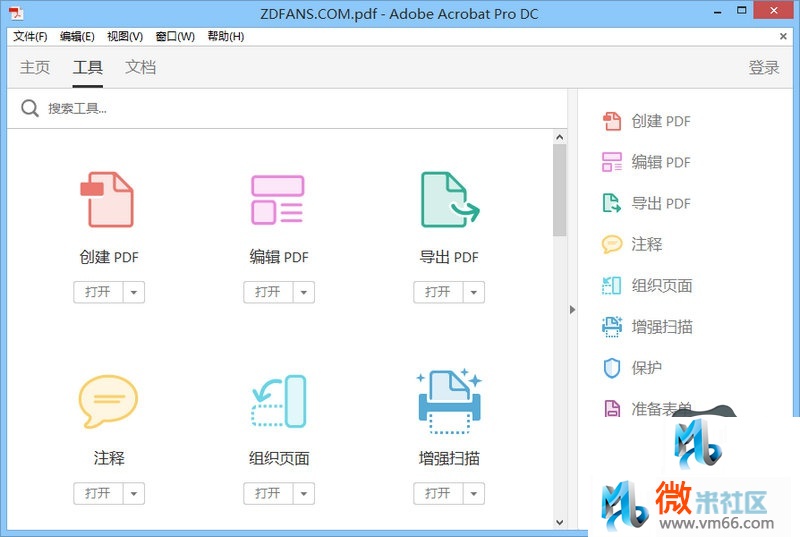Click the large 创建 PDF tool icon

(x=107, y=199)
